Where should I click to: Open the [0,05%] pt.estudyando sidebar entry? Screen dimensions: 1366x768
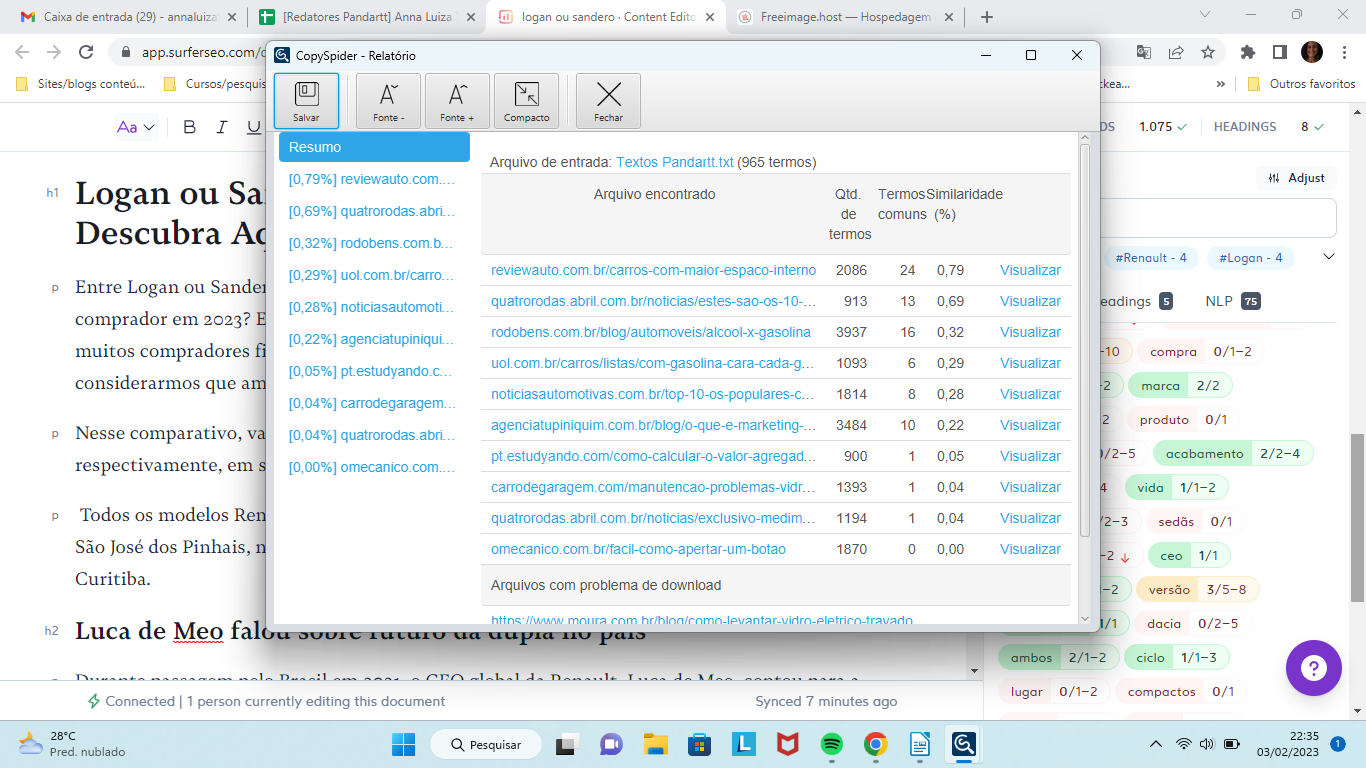click(371, 371)
